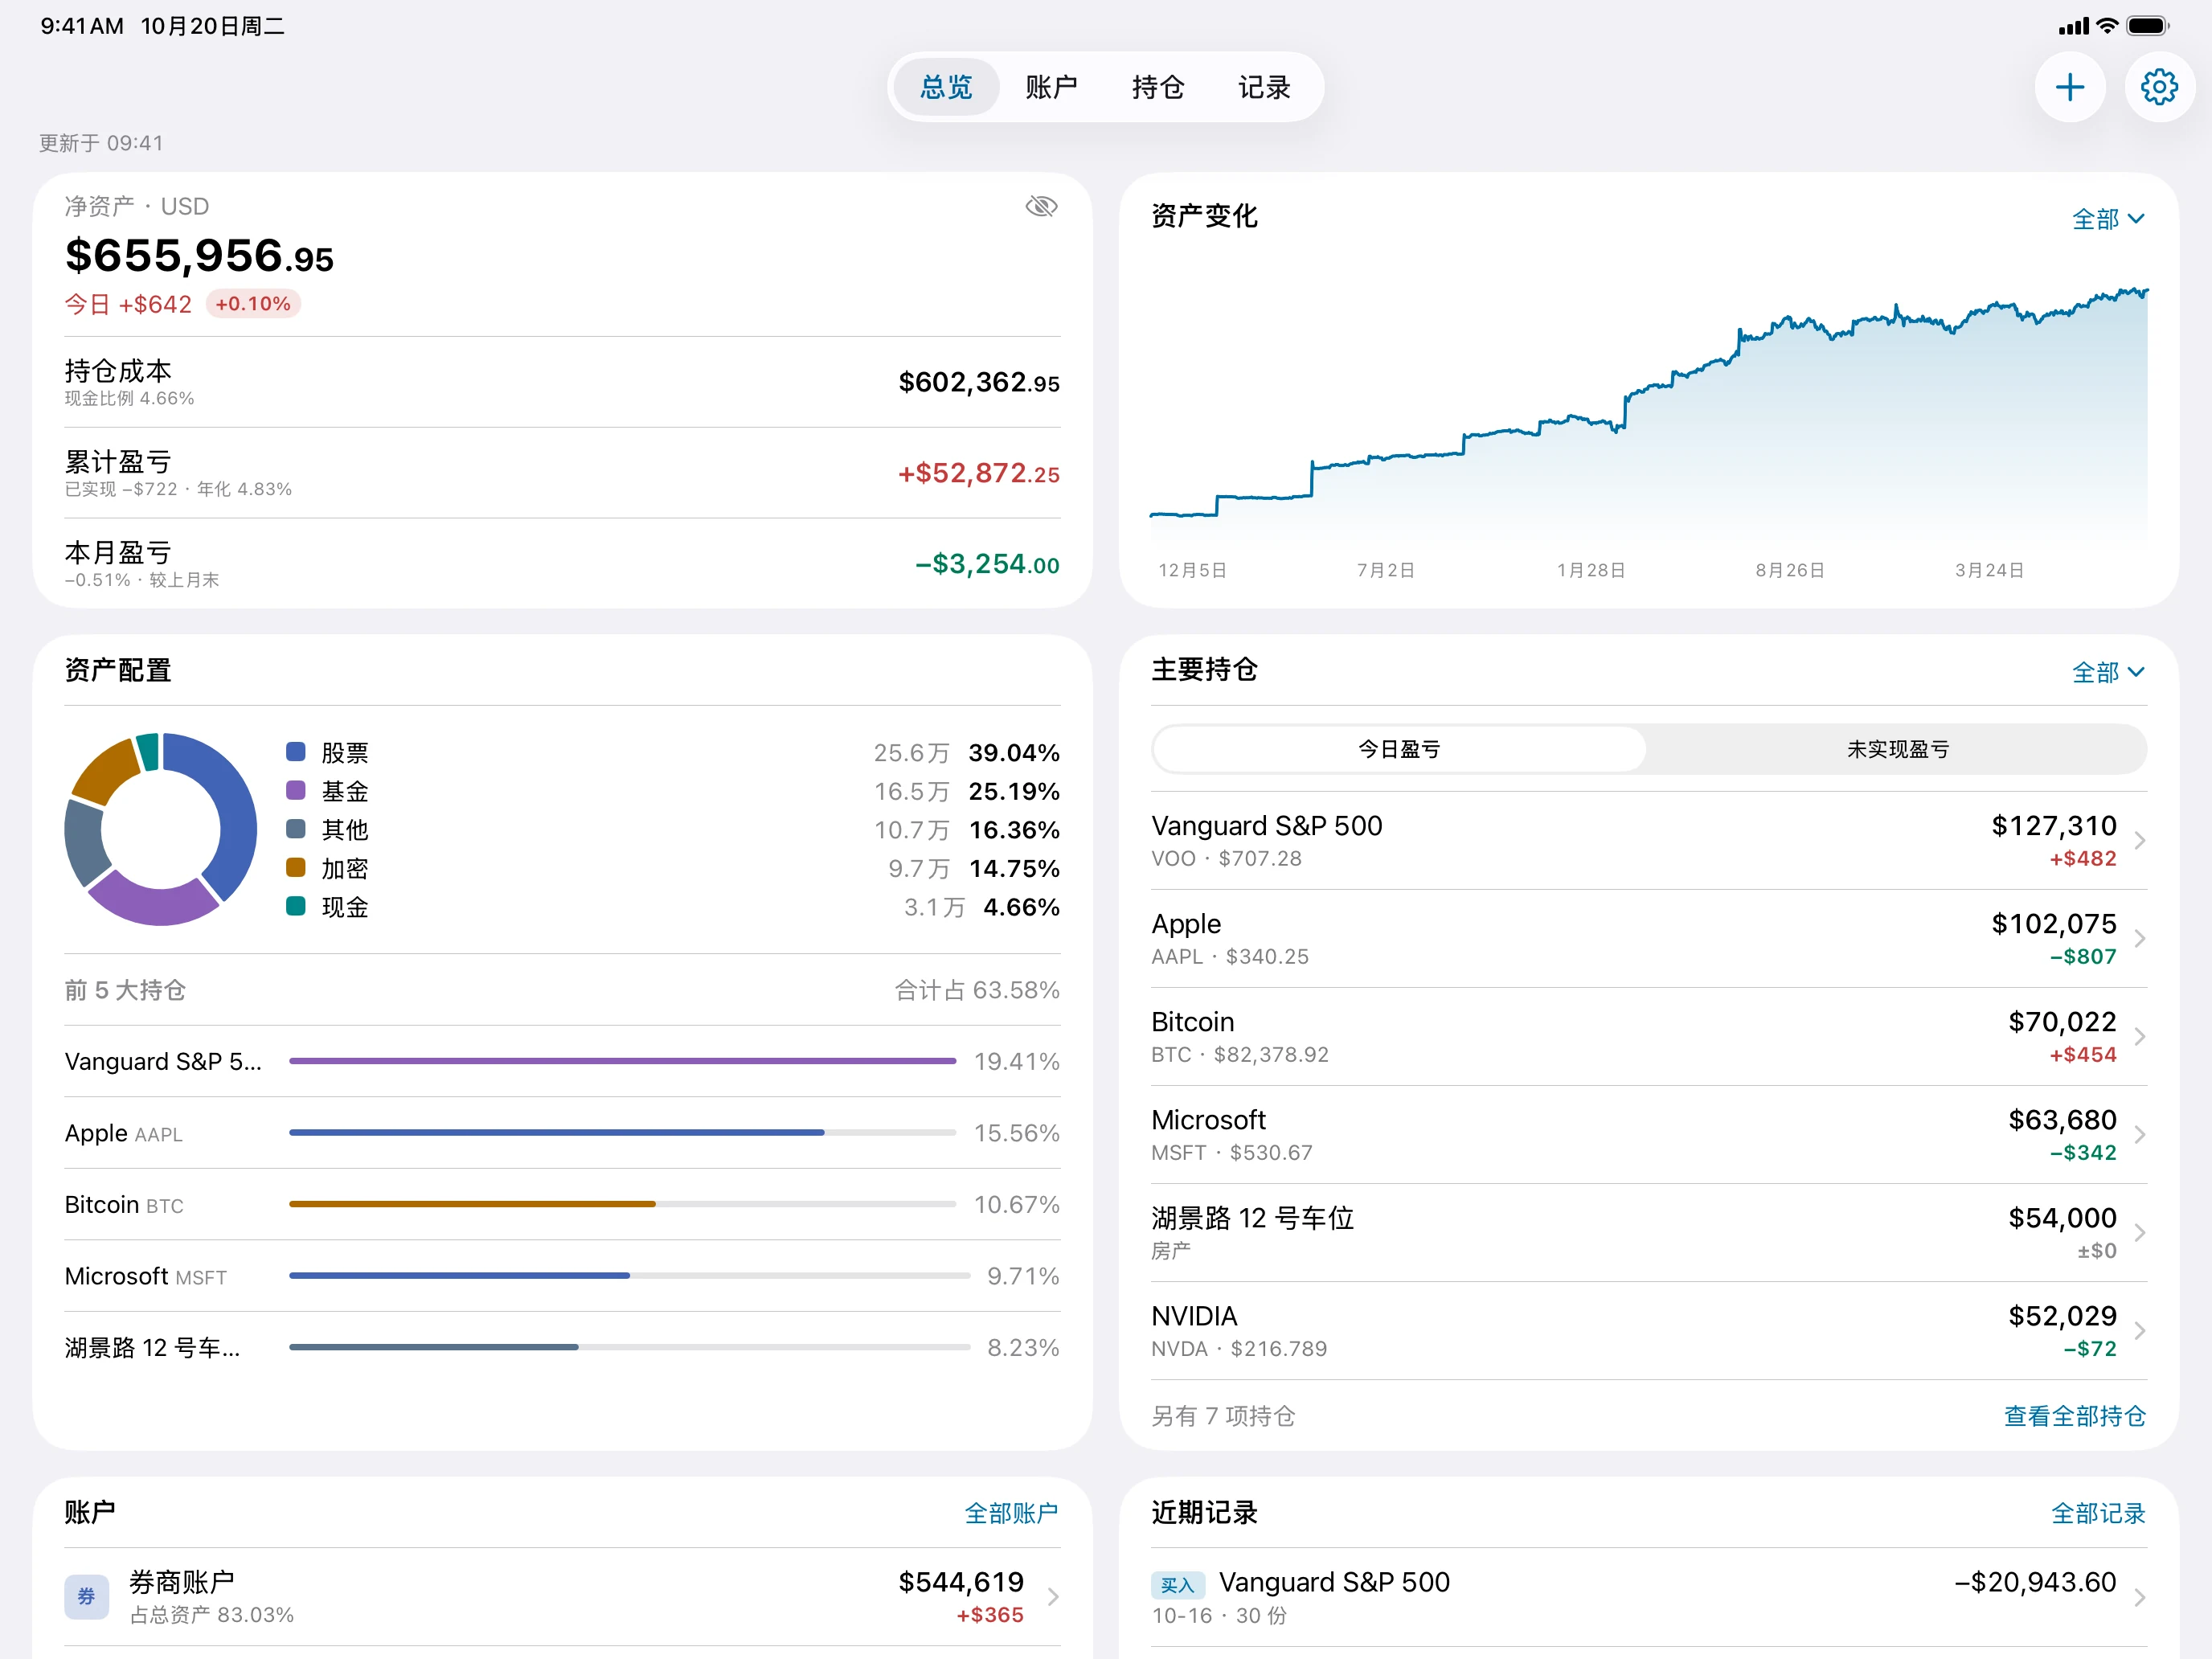Switch to 账户 tab

tap(1052, 88)
